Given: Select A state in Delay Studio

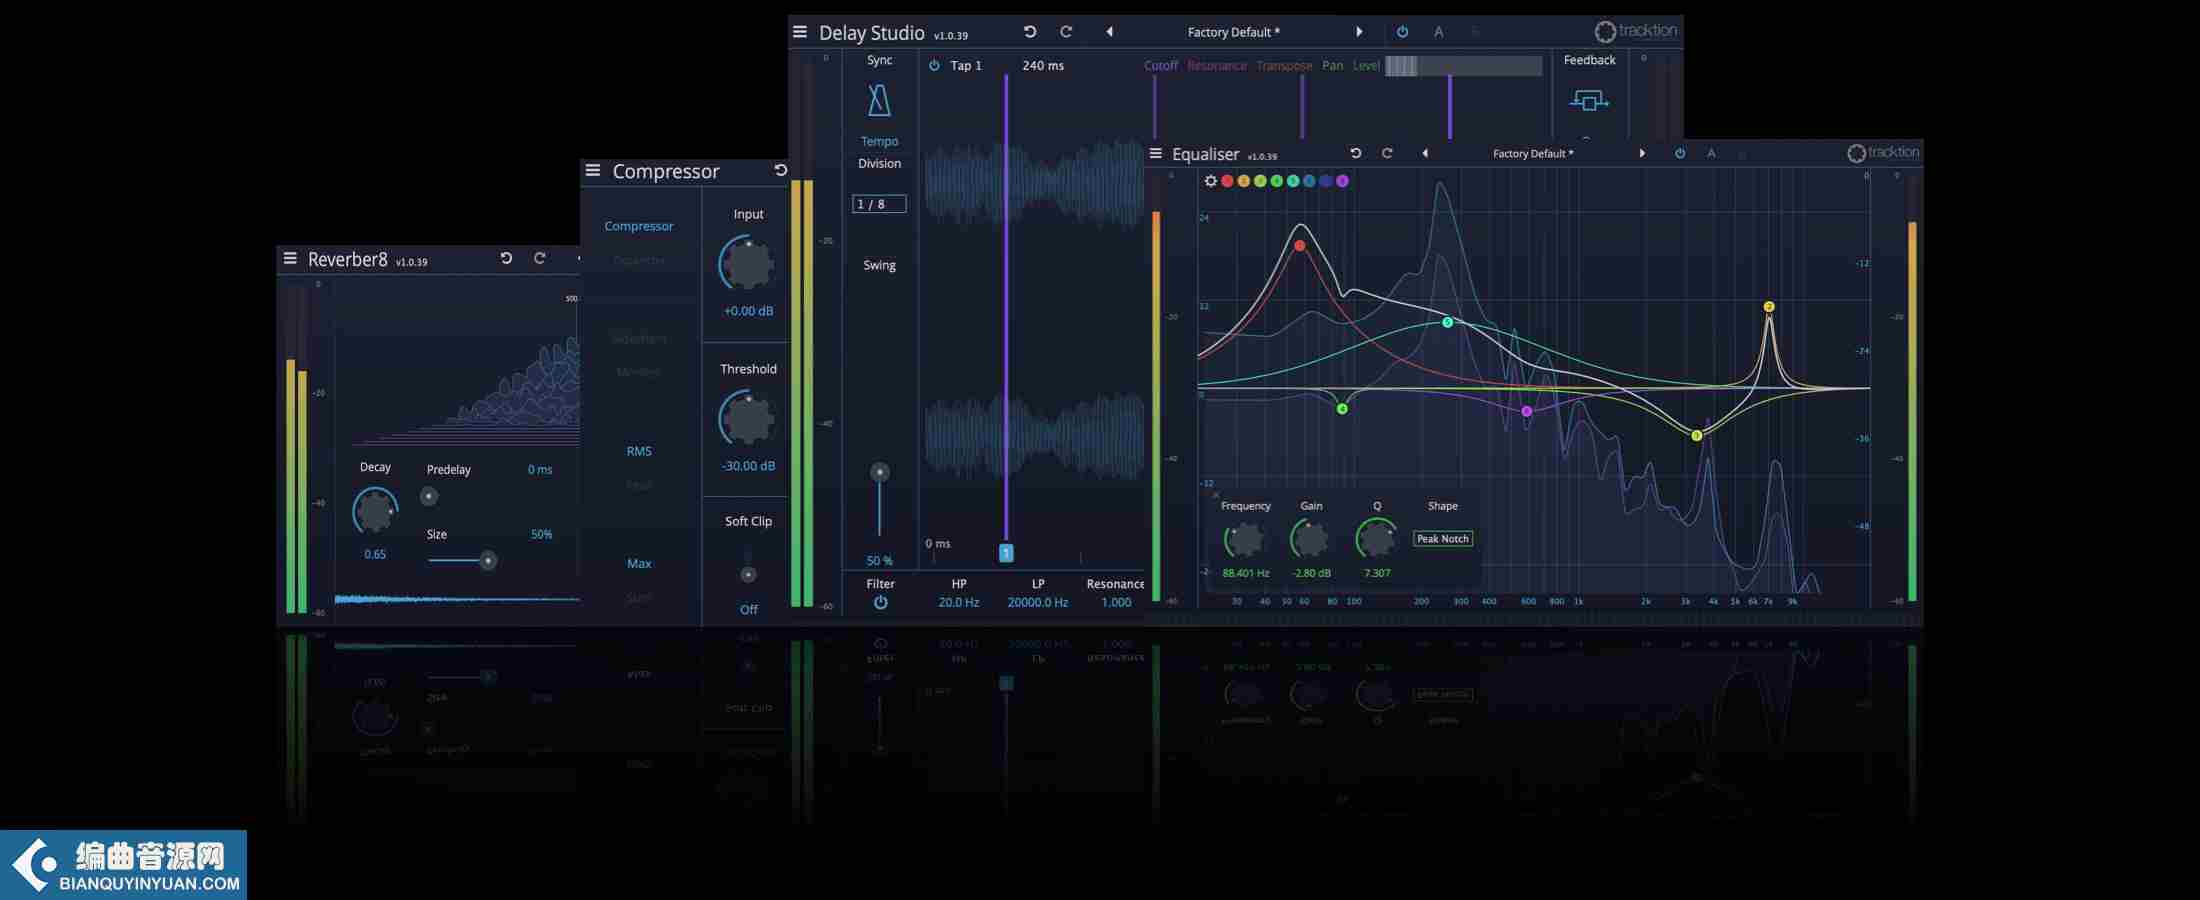Looking at the screenshot, I should [1438, 32].
